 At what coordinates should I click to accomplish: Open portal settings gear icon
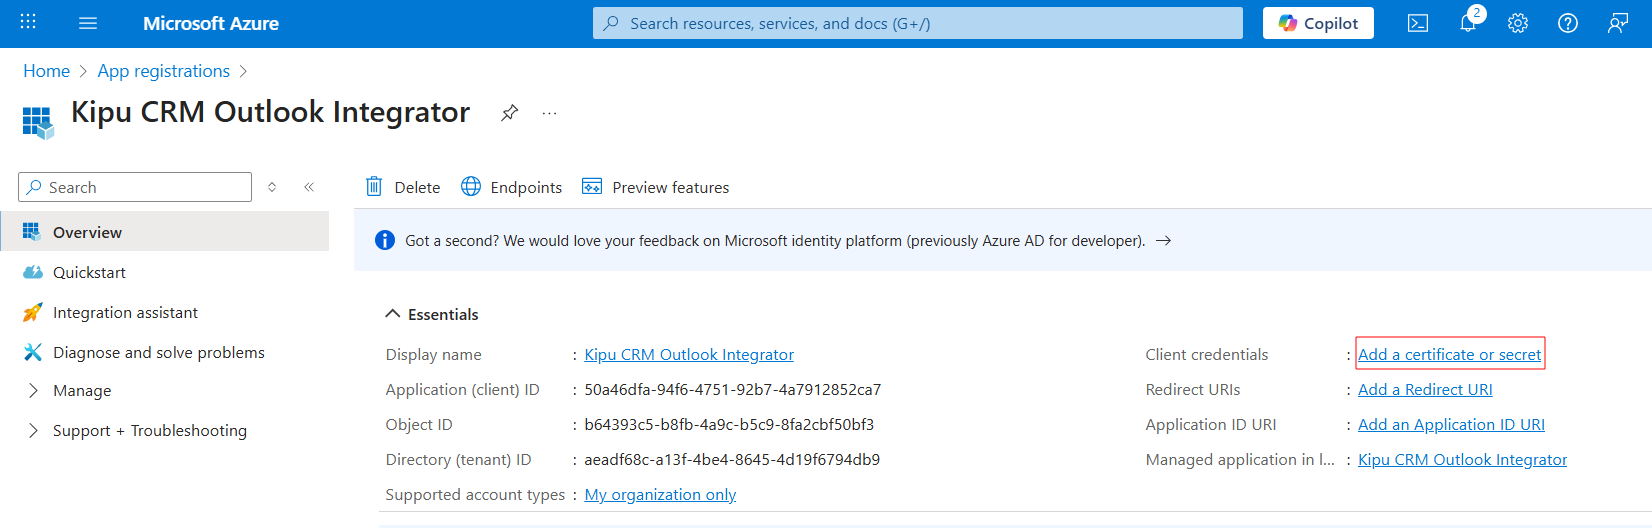pyautogui.click(x=1517, y=23)
